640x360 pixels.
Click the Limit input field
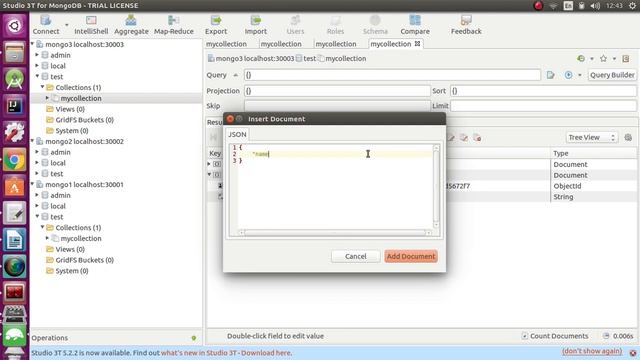coord(543,106)
